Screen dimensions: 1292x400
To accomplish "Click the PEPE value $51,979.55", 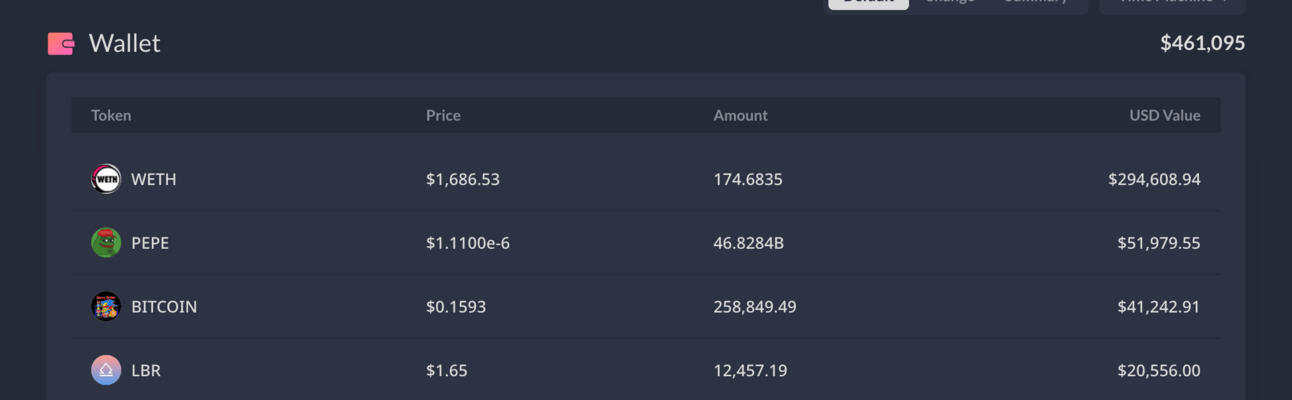I will pyautogui.click(x=1159, y=243).
